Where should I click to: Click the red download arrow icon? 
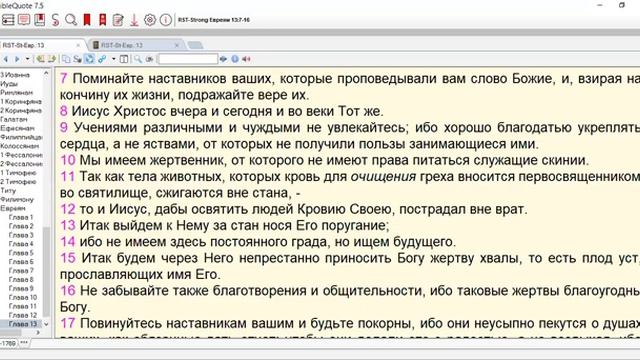(x=134, y=20)
